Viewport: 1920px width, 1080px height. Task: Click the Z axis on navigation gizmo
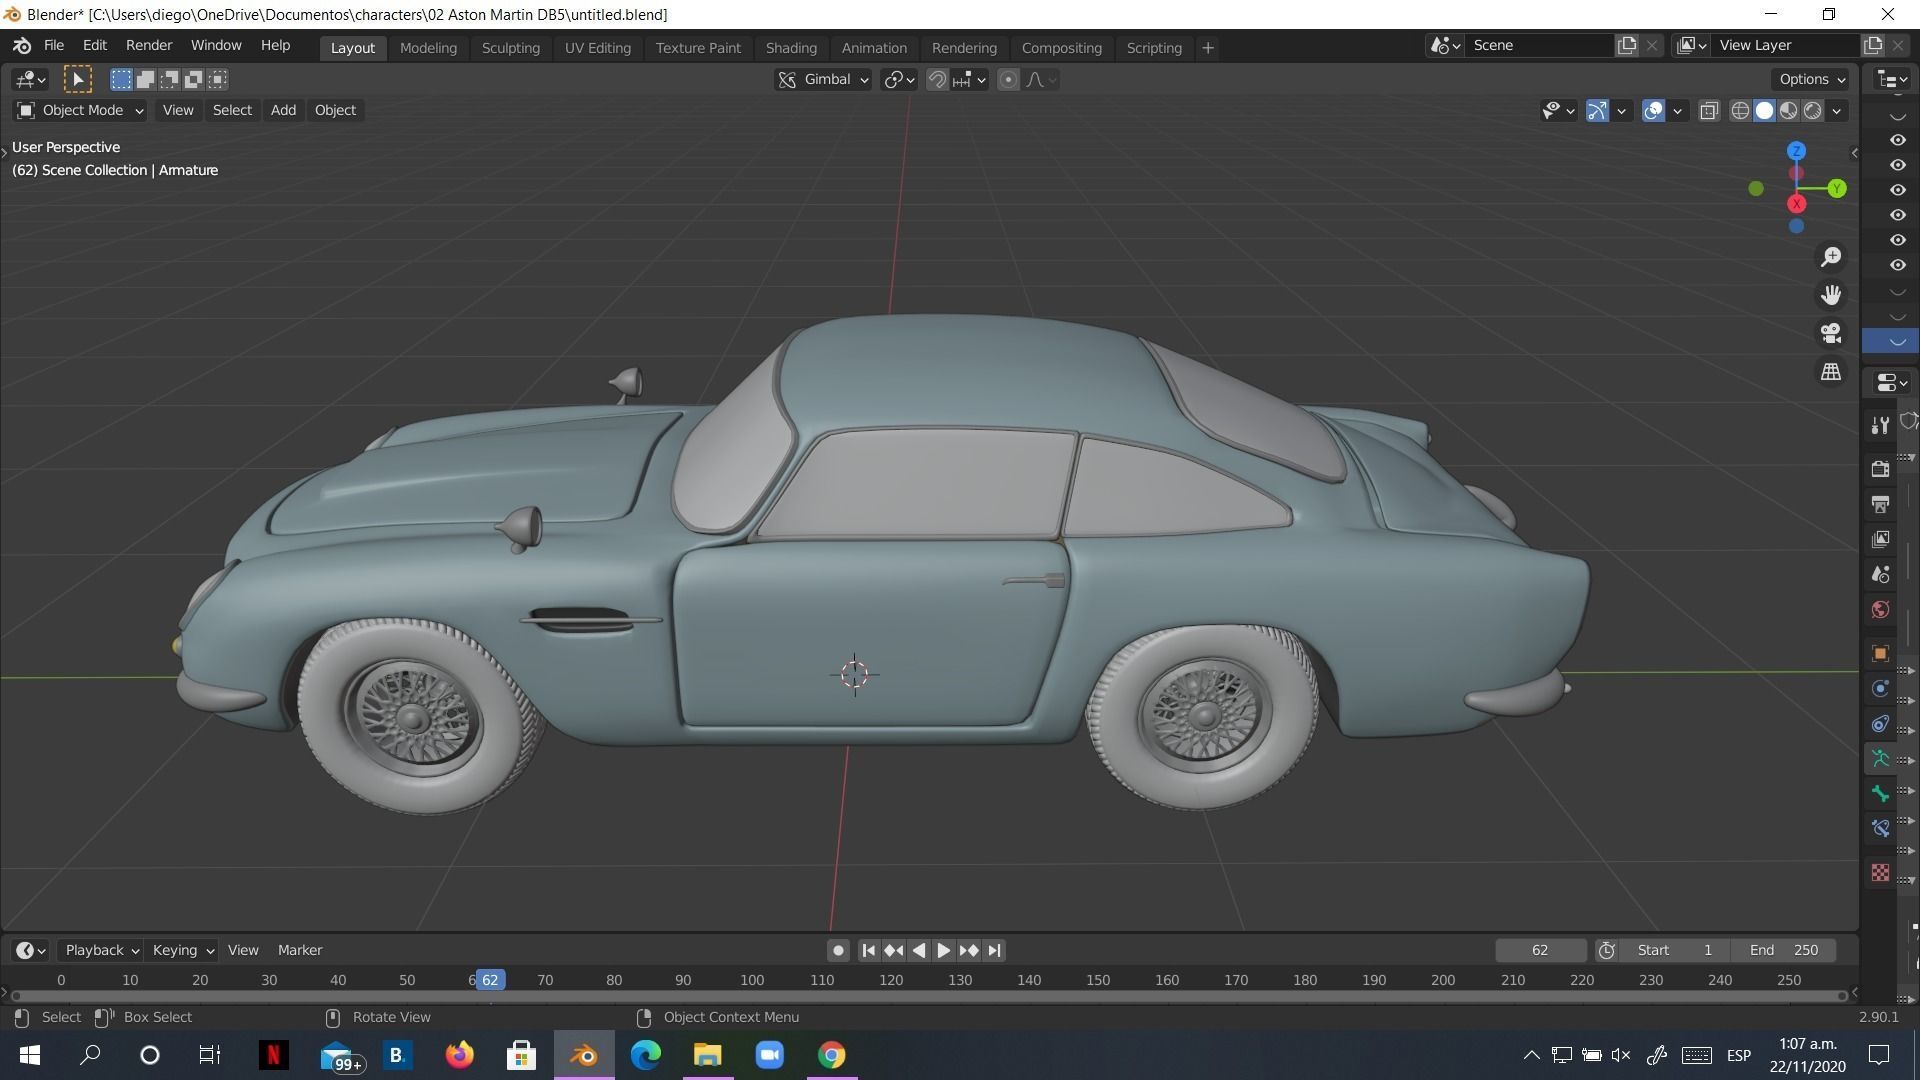pyautogui.click(x=1796, y=151)
